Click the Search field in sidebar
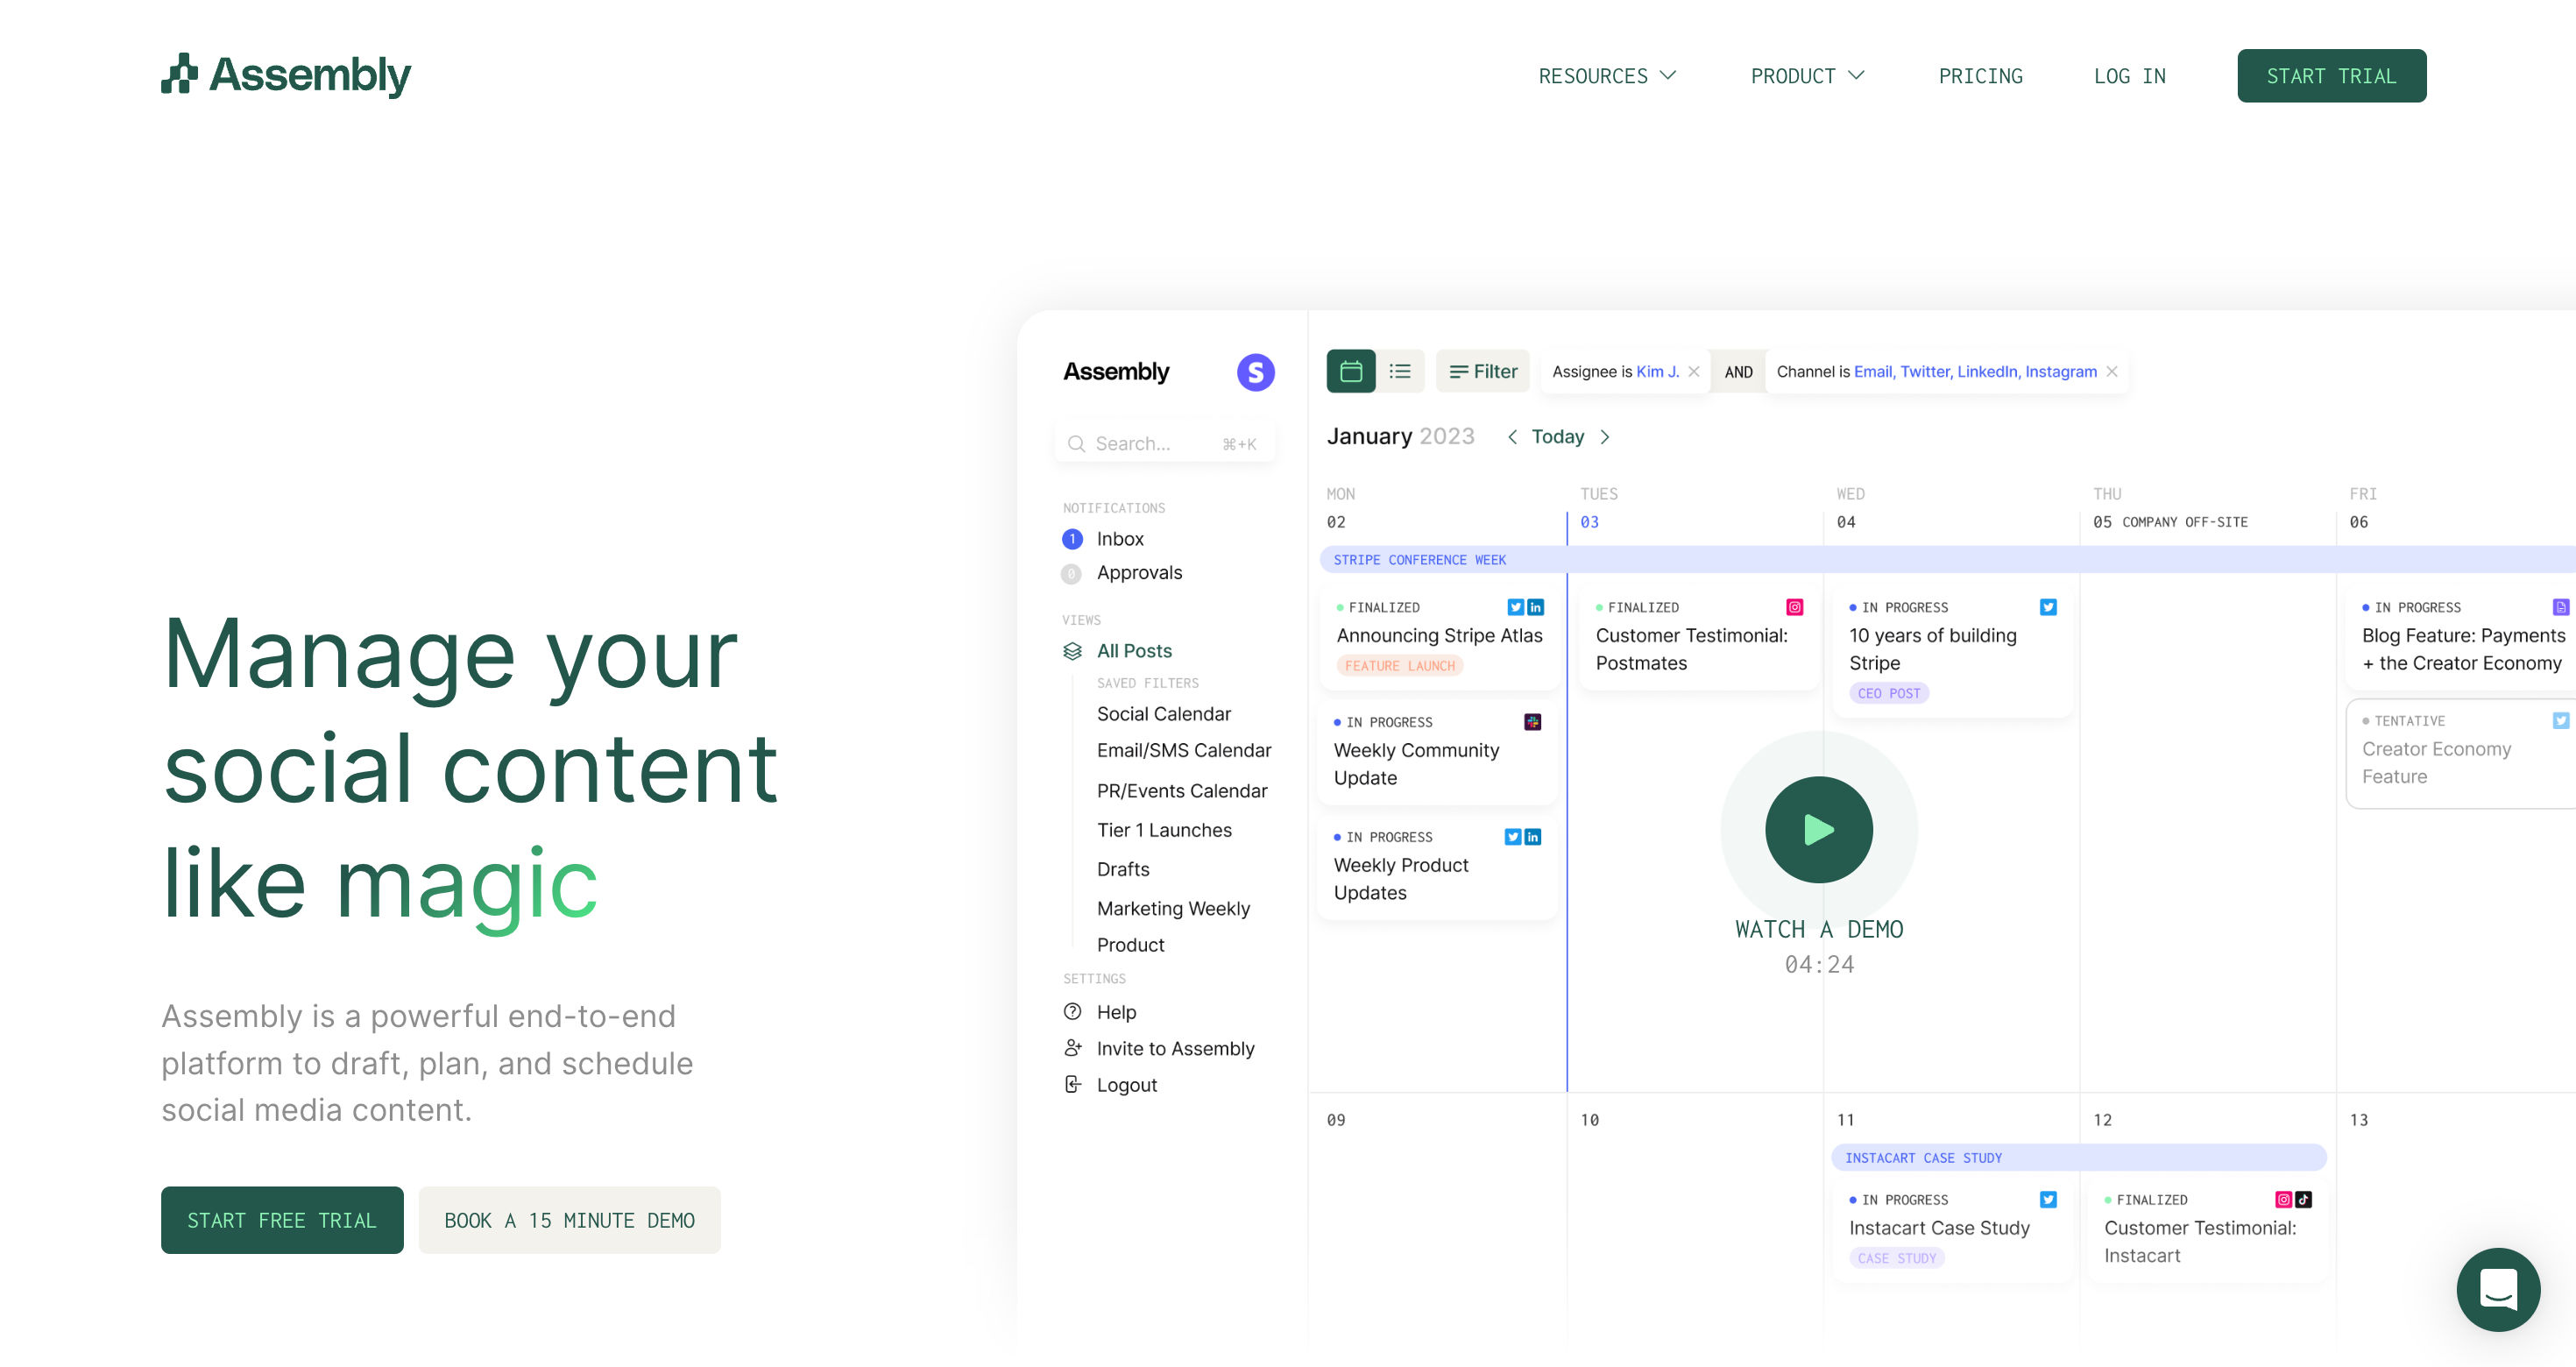Viewport: 2576px width, 1367px height. pyautogui.click(x=1164, y=443)
